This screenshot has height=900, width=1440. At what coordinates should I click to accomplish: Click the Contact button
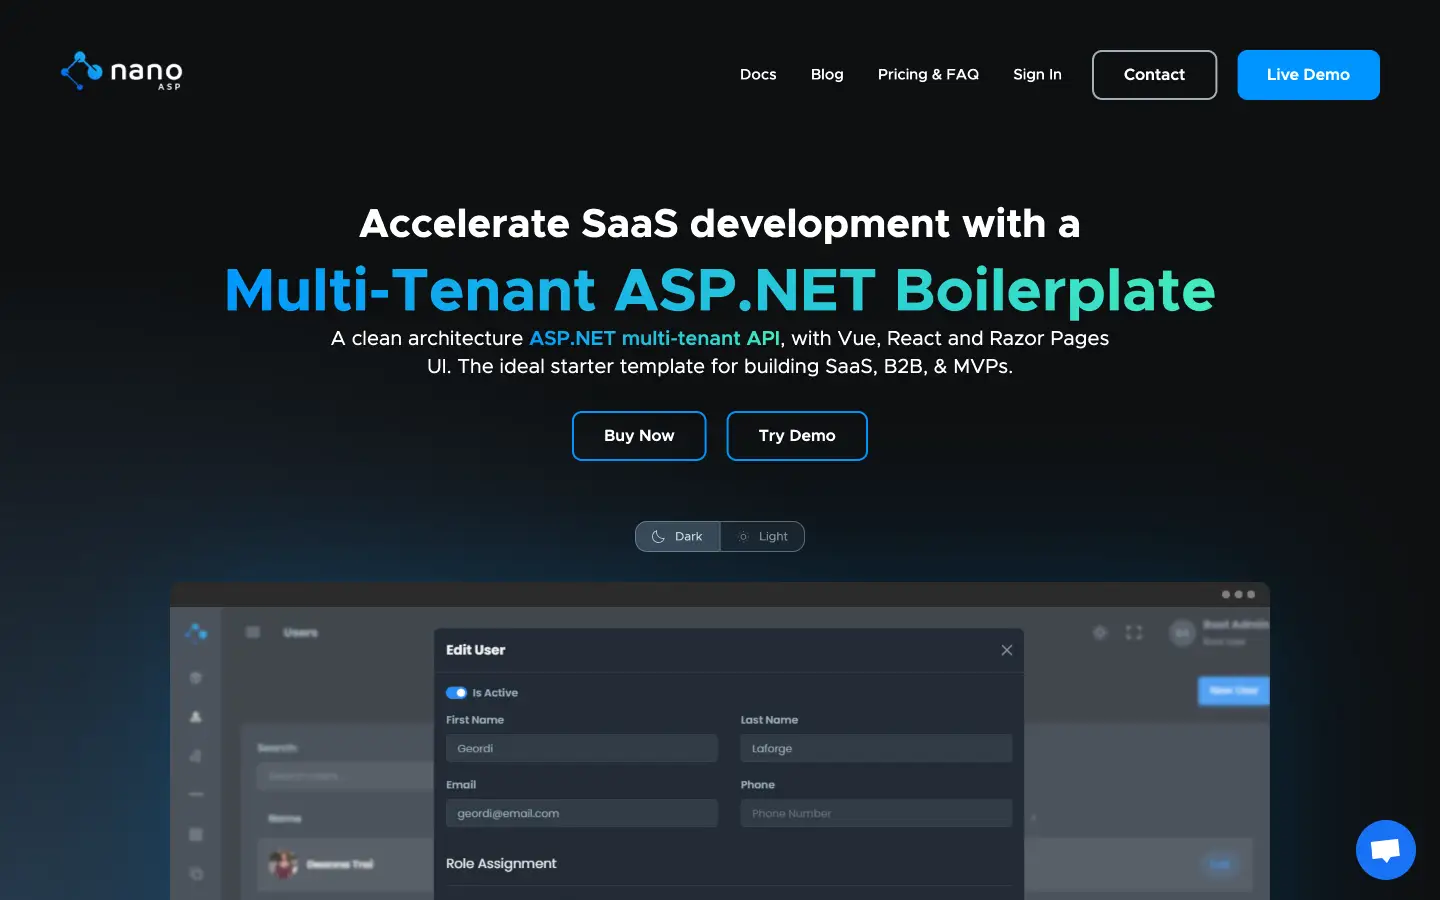1155,75
